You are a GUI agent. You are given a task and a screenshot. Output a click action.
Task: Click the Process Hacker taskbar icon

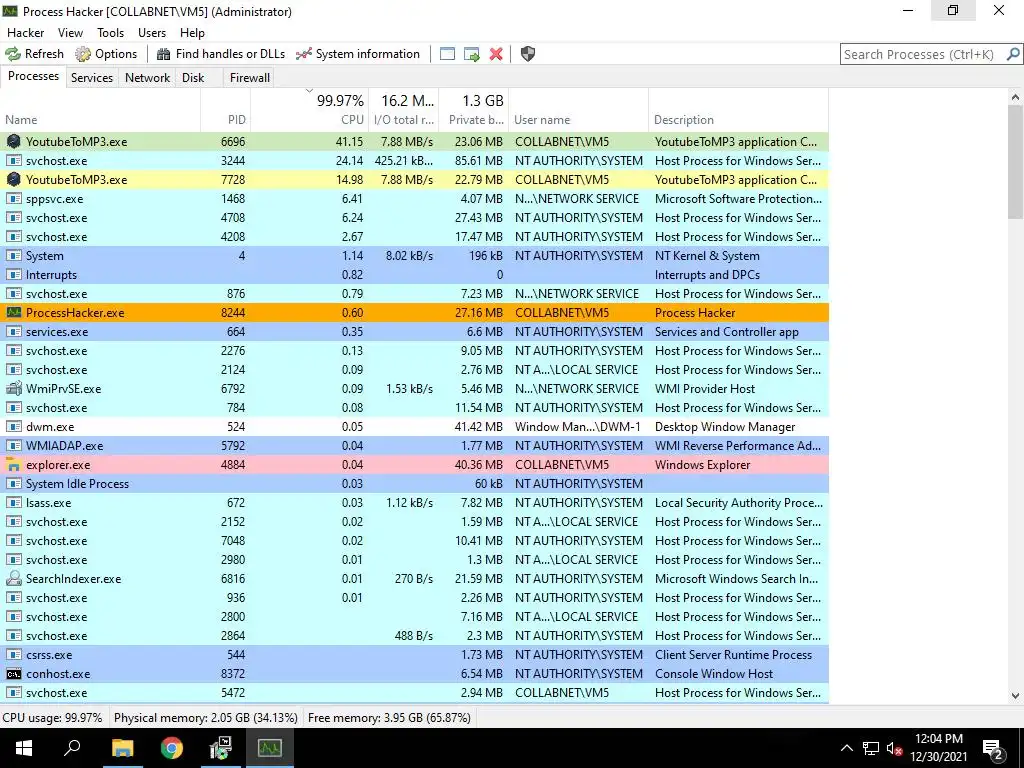coord(269,748)
